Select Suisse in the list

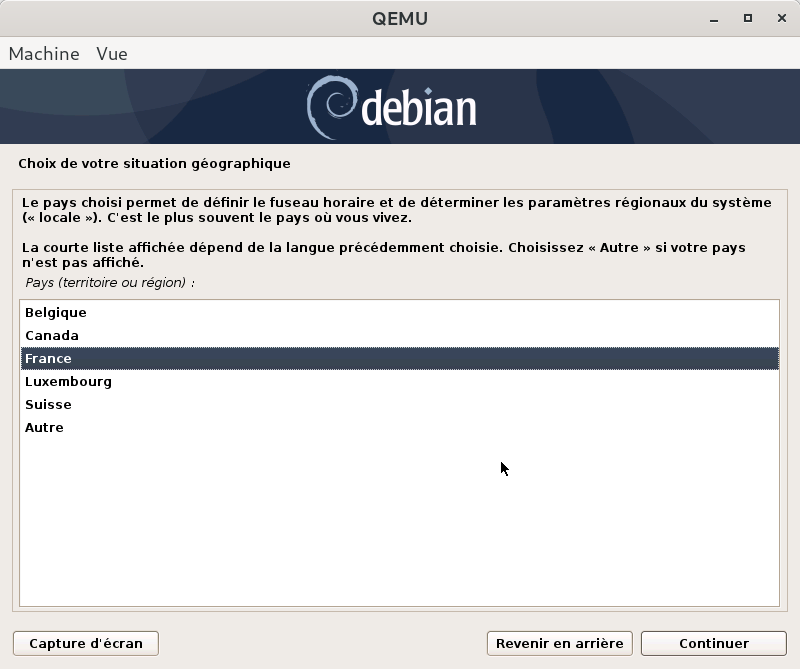(x=48, y=405)
